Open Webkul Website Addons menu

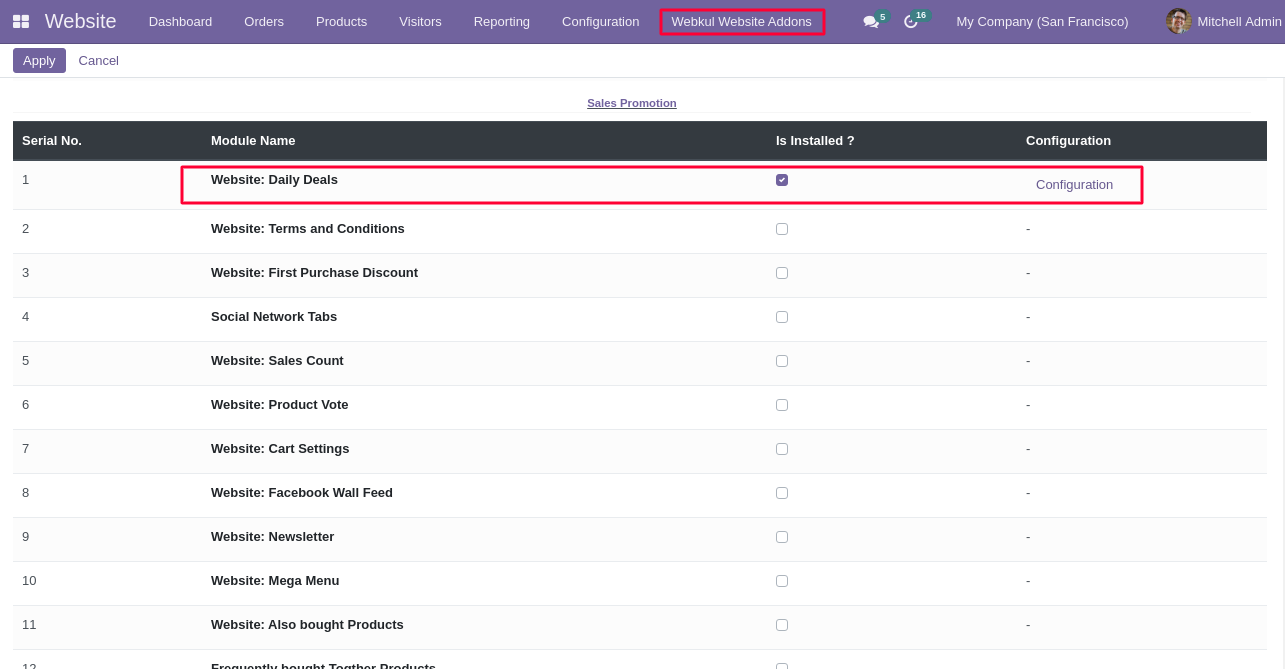[742, 21]
